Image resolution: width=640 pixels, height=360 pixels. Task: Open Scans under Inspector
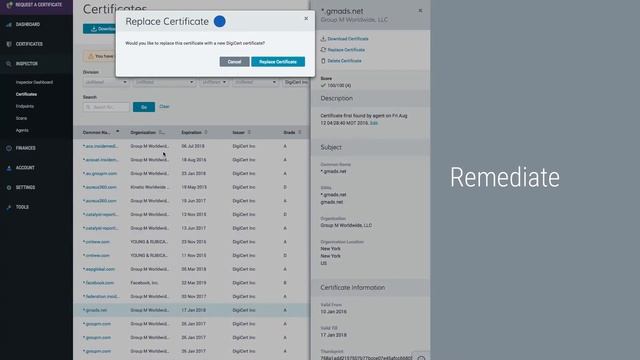(x=21, y=118)
